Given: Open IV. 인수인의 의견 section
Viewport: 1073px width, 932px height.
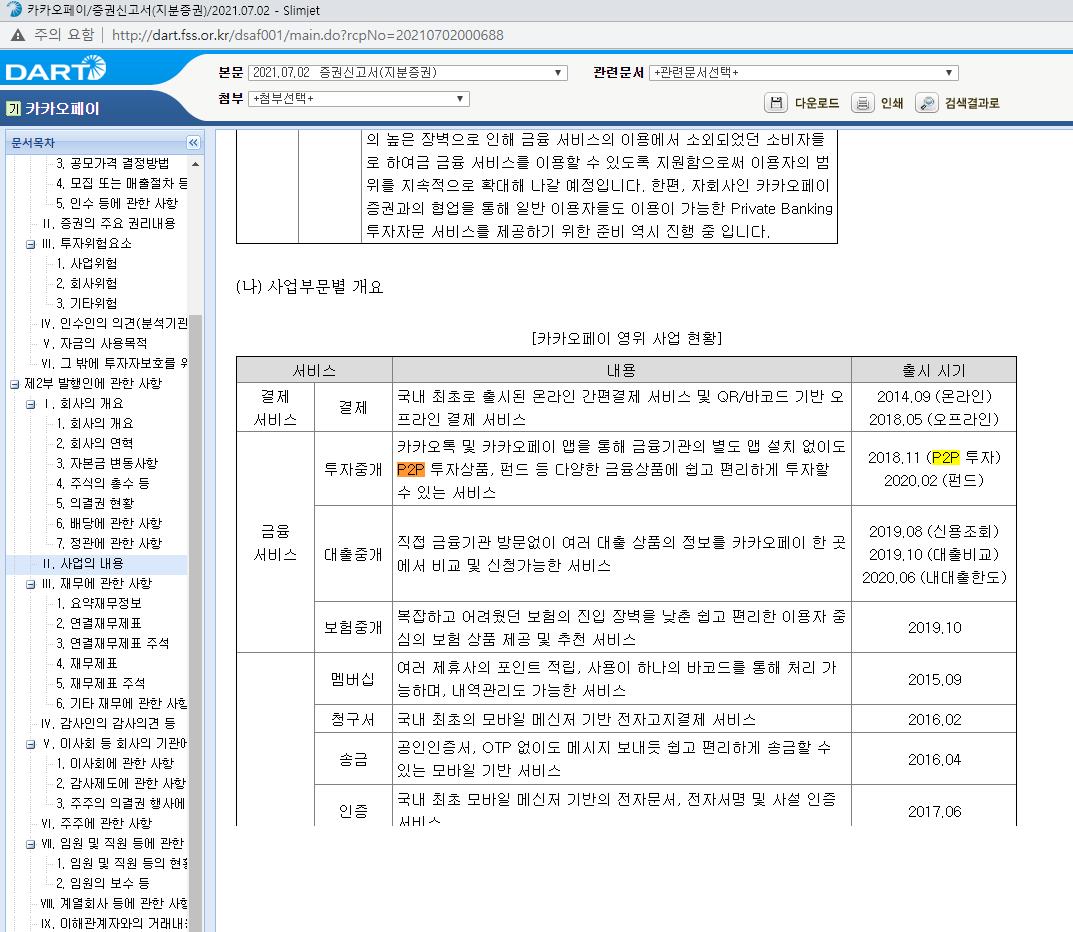Looking at the screenshot, I should click(114, 323).
